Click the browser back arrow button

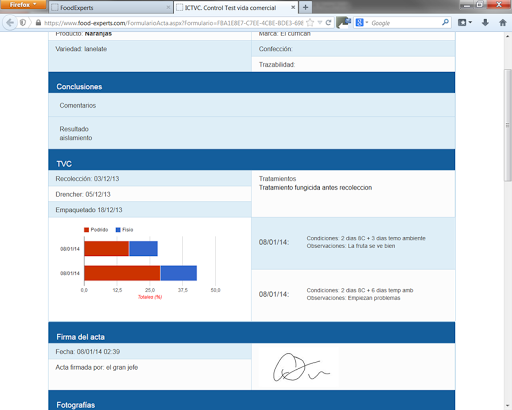(10, 23)
